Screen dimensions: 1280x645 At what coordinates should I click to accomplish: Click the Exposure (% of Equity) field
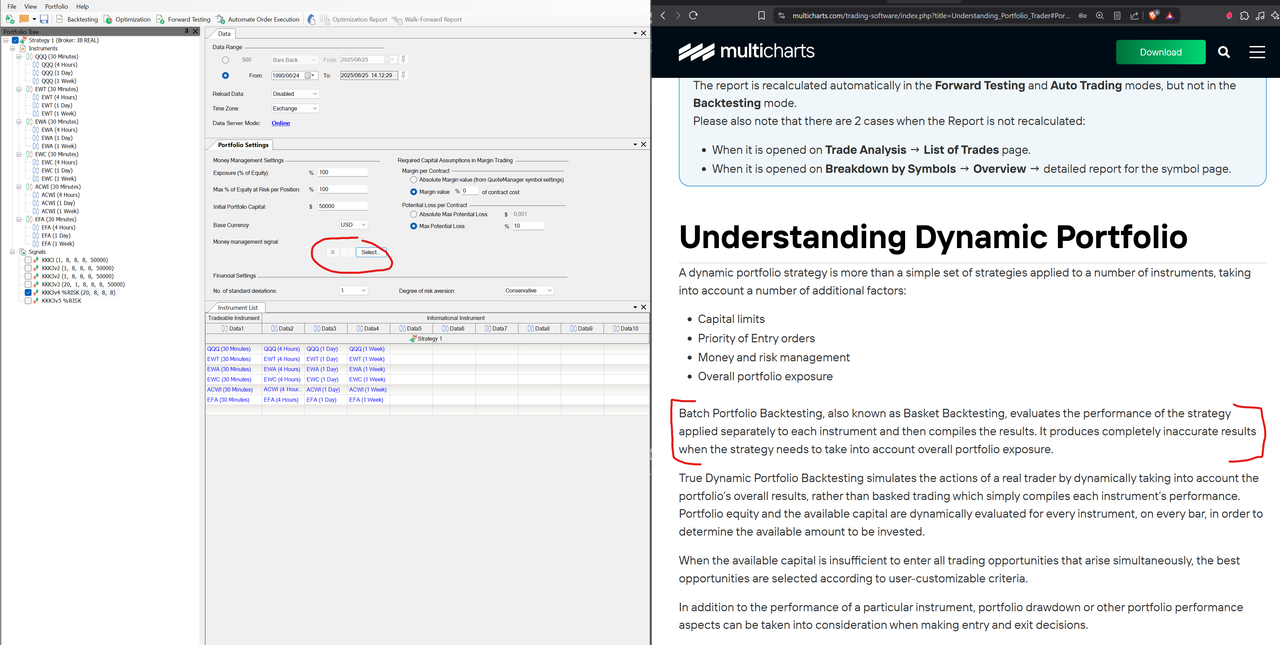[x=342, y=172]
